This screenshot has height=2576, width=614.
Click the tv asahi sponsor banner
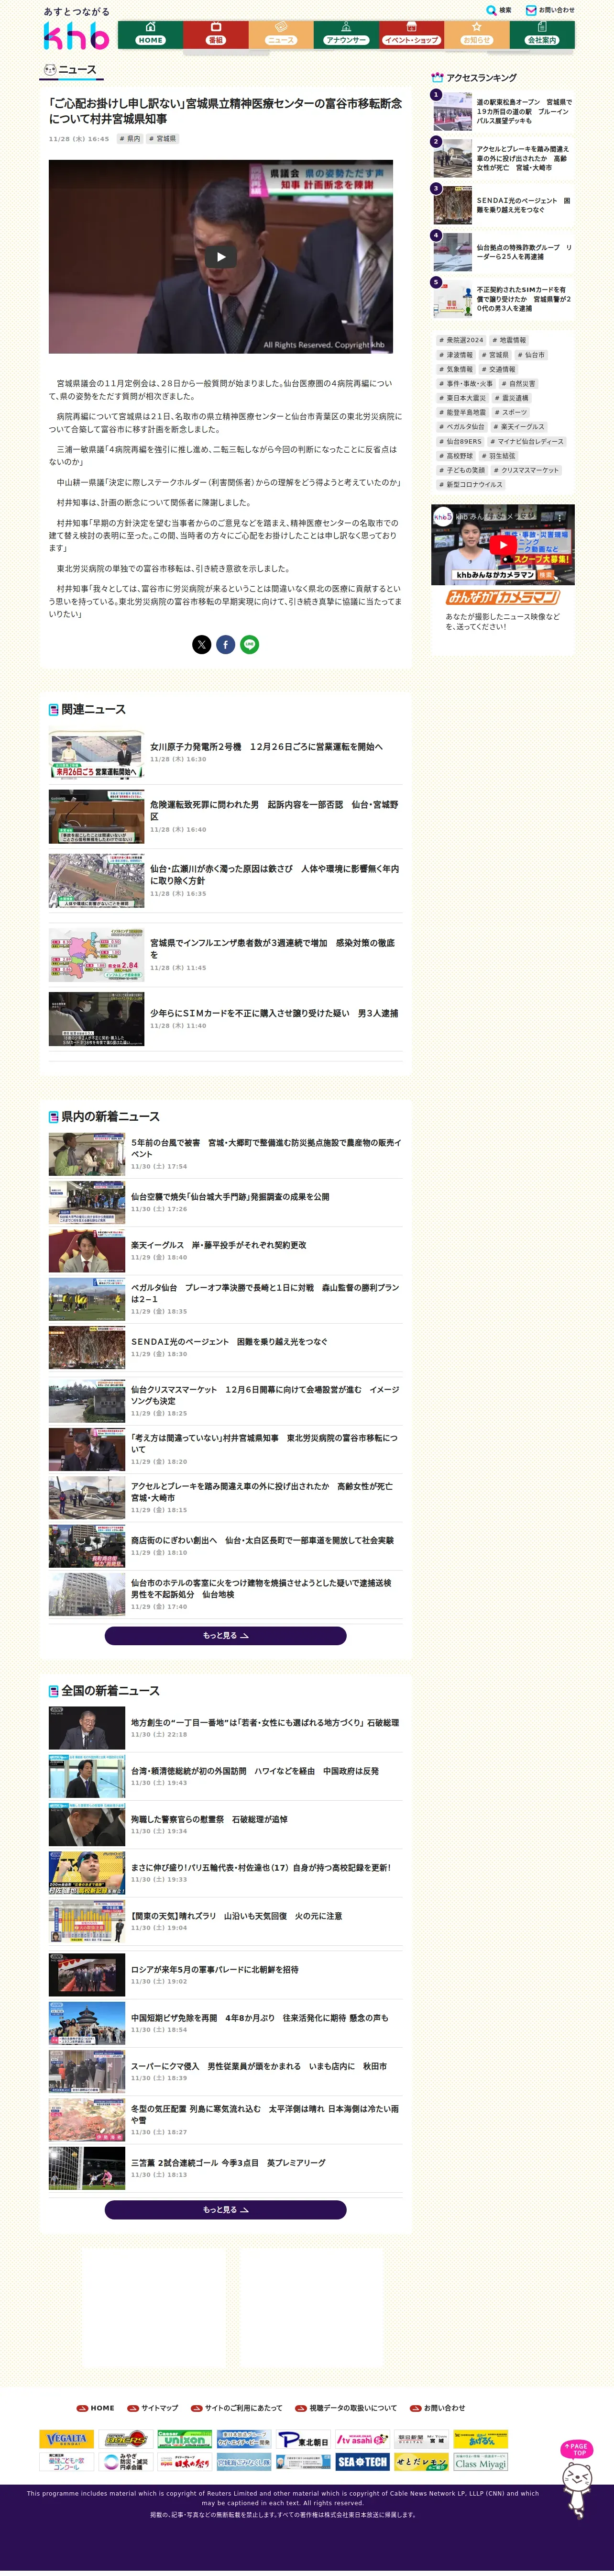pyautogui.click(x=362, y=2439)
